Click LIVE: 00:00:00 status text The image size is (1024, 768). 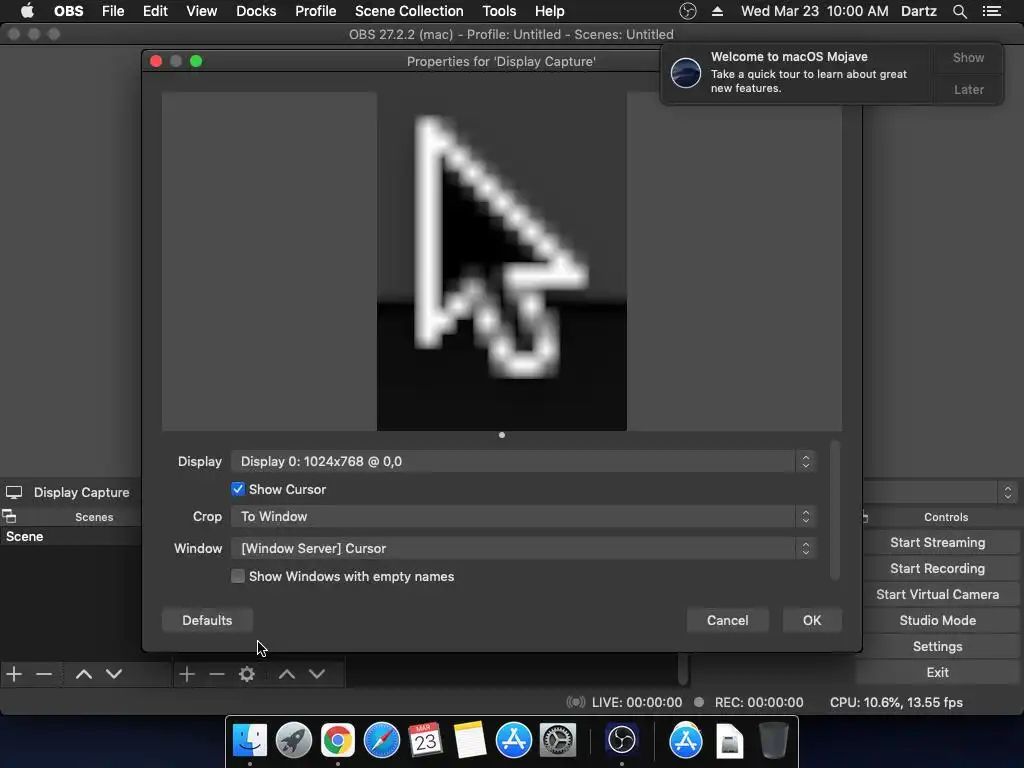pos(637,703)
